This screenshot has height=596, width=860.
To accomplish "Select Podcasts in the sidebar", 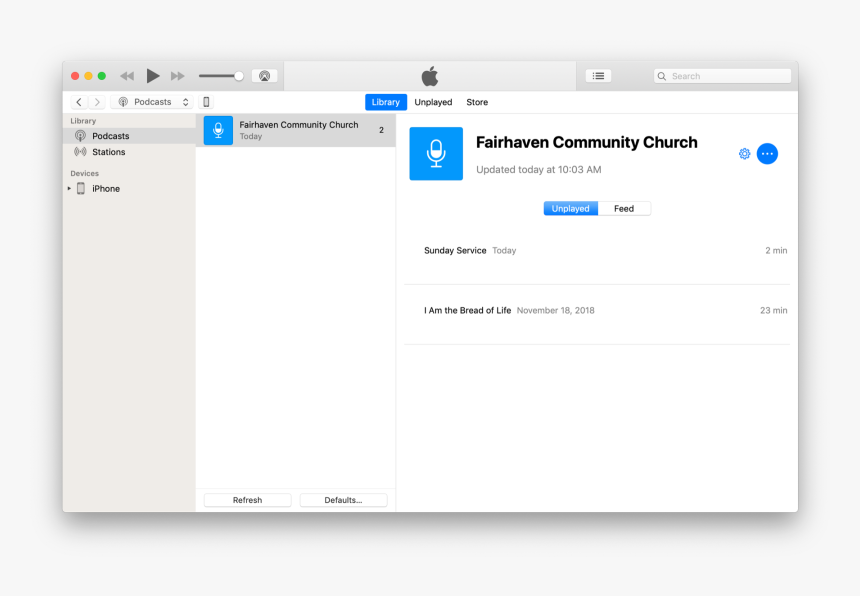I will tap(129, 136).
